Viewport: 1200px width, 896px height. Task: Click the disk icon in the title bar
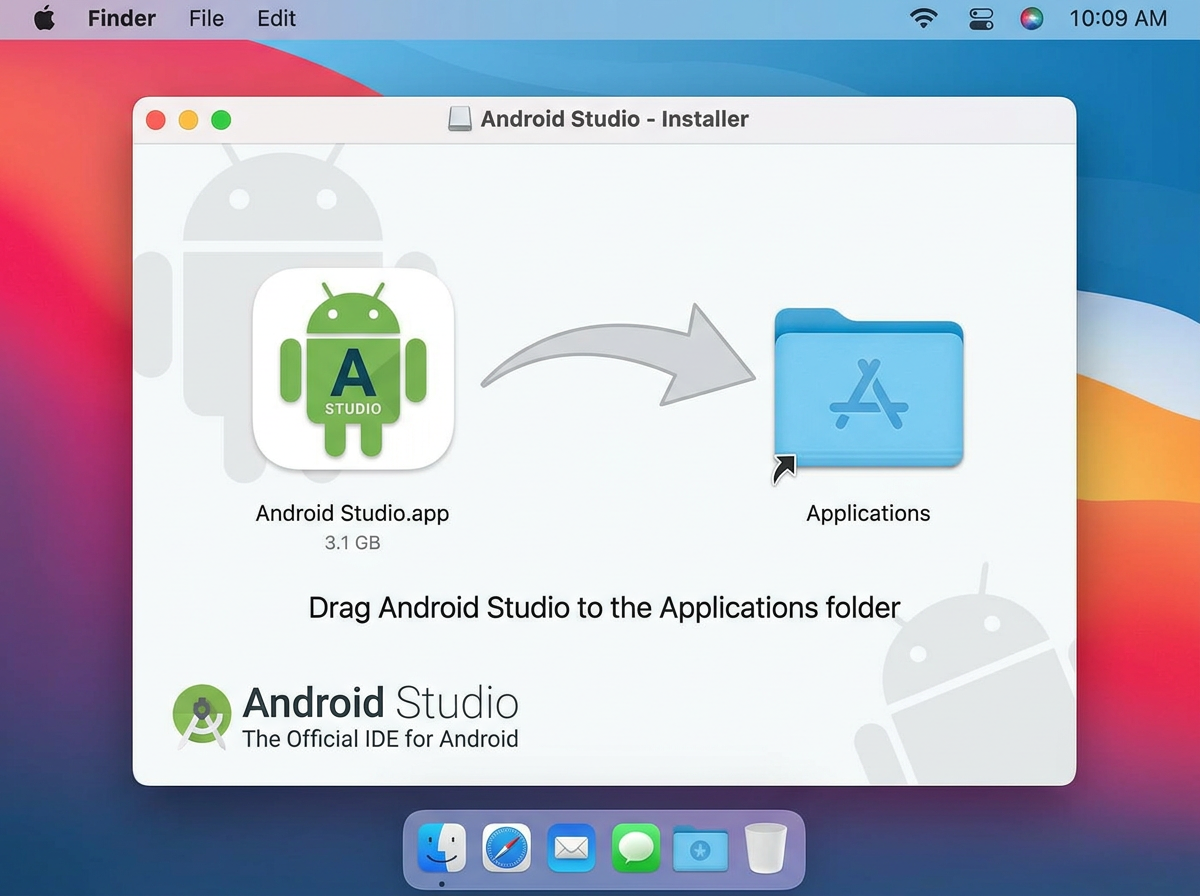pyautogui.click(x=460, y=119)
